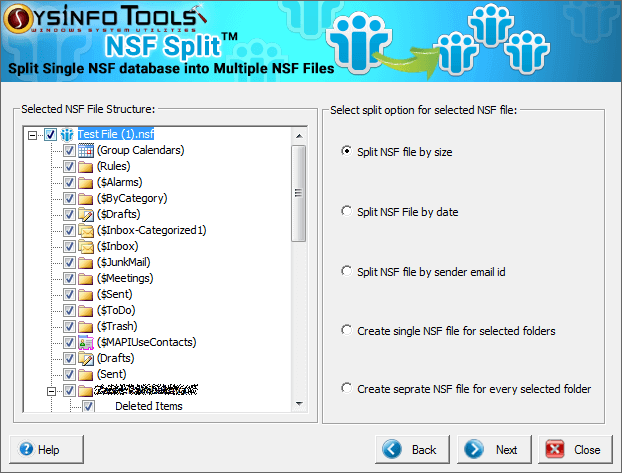Screen dimensions: 622x473
Task: Click the tree view scrollbar thumb
Action: (x=298, y=193)
